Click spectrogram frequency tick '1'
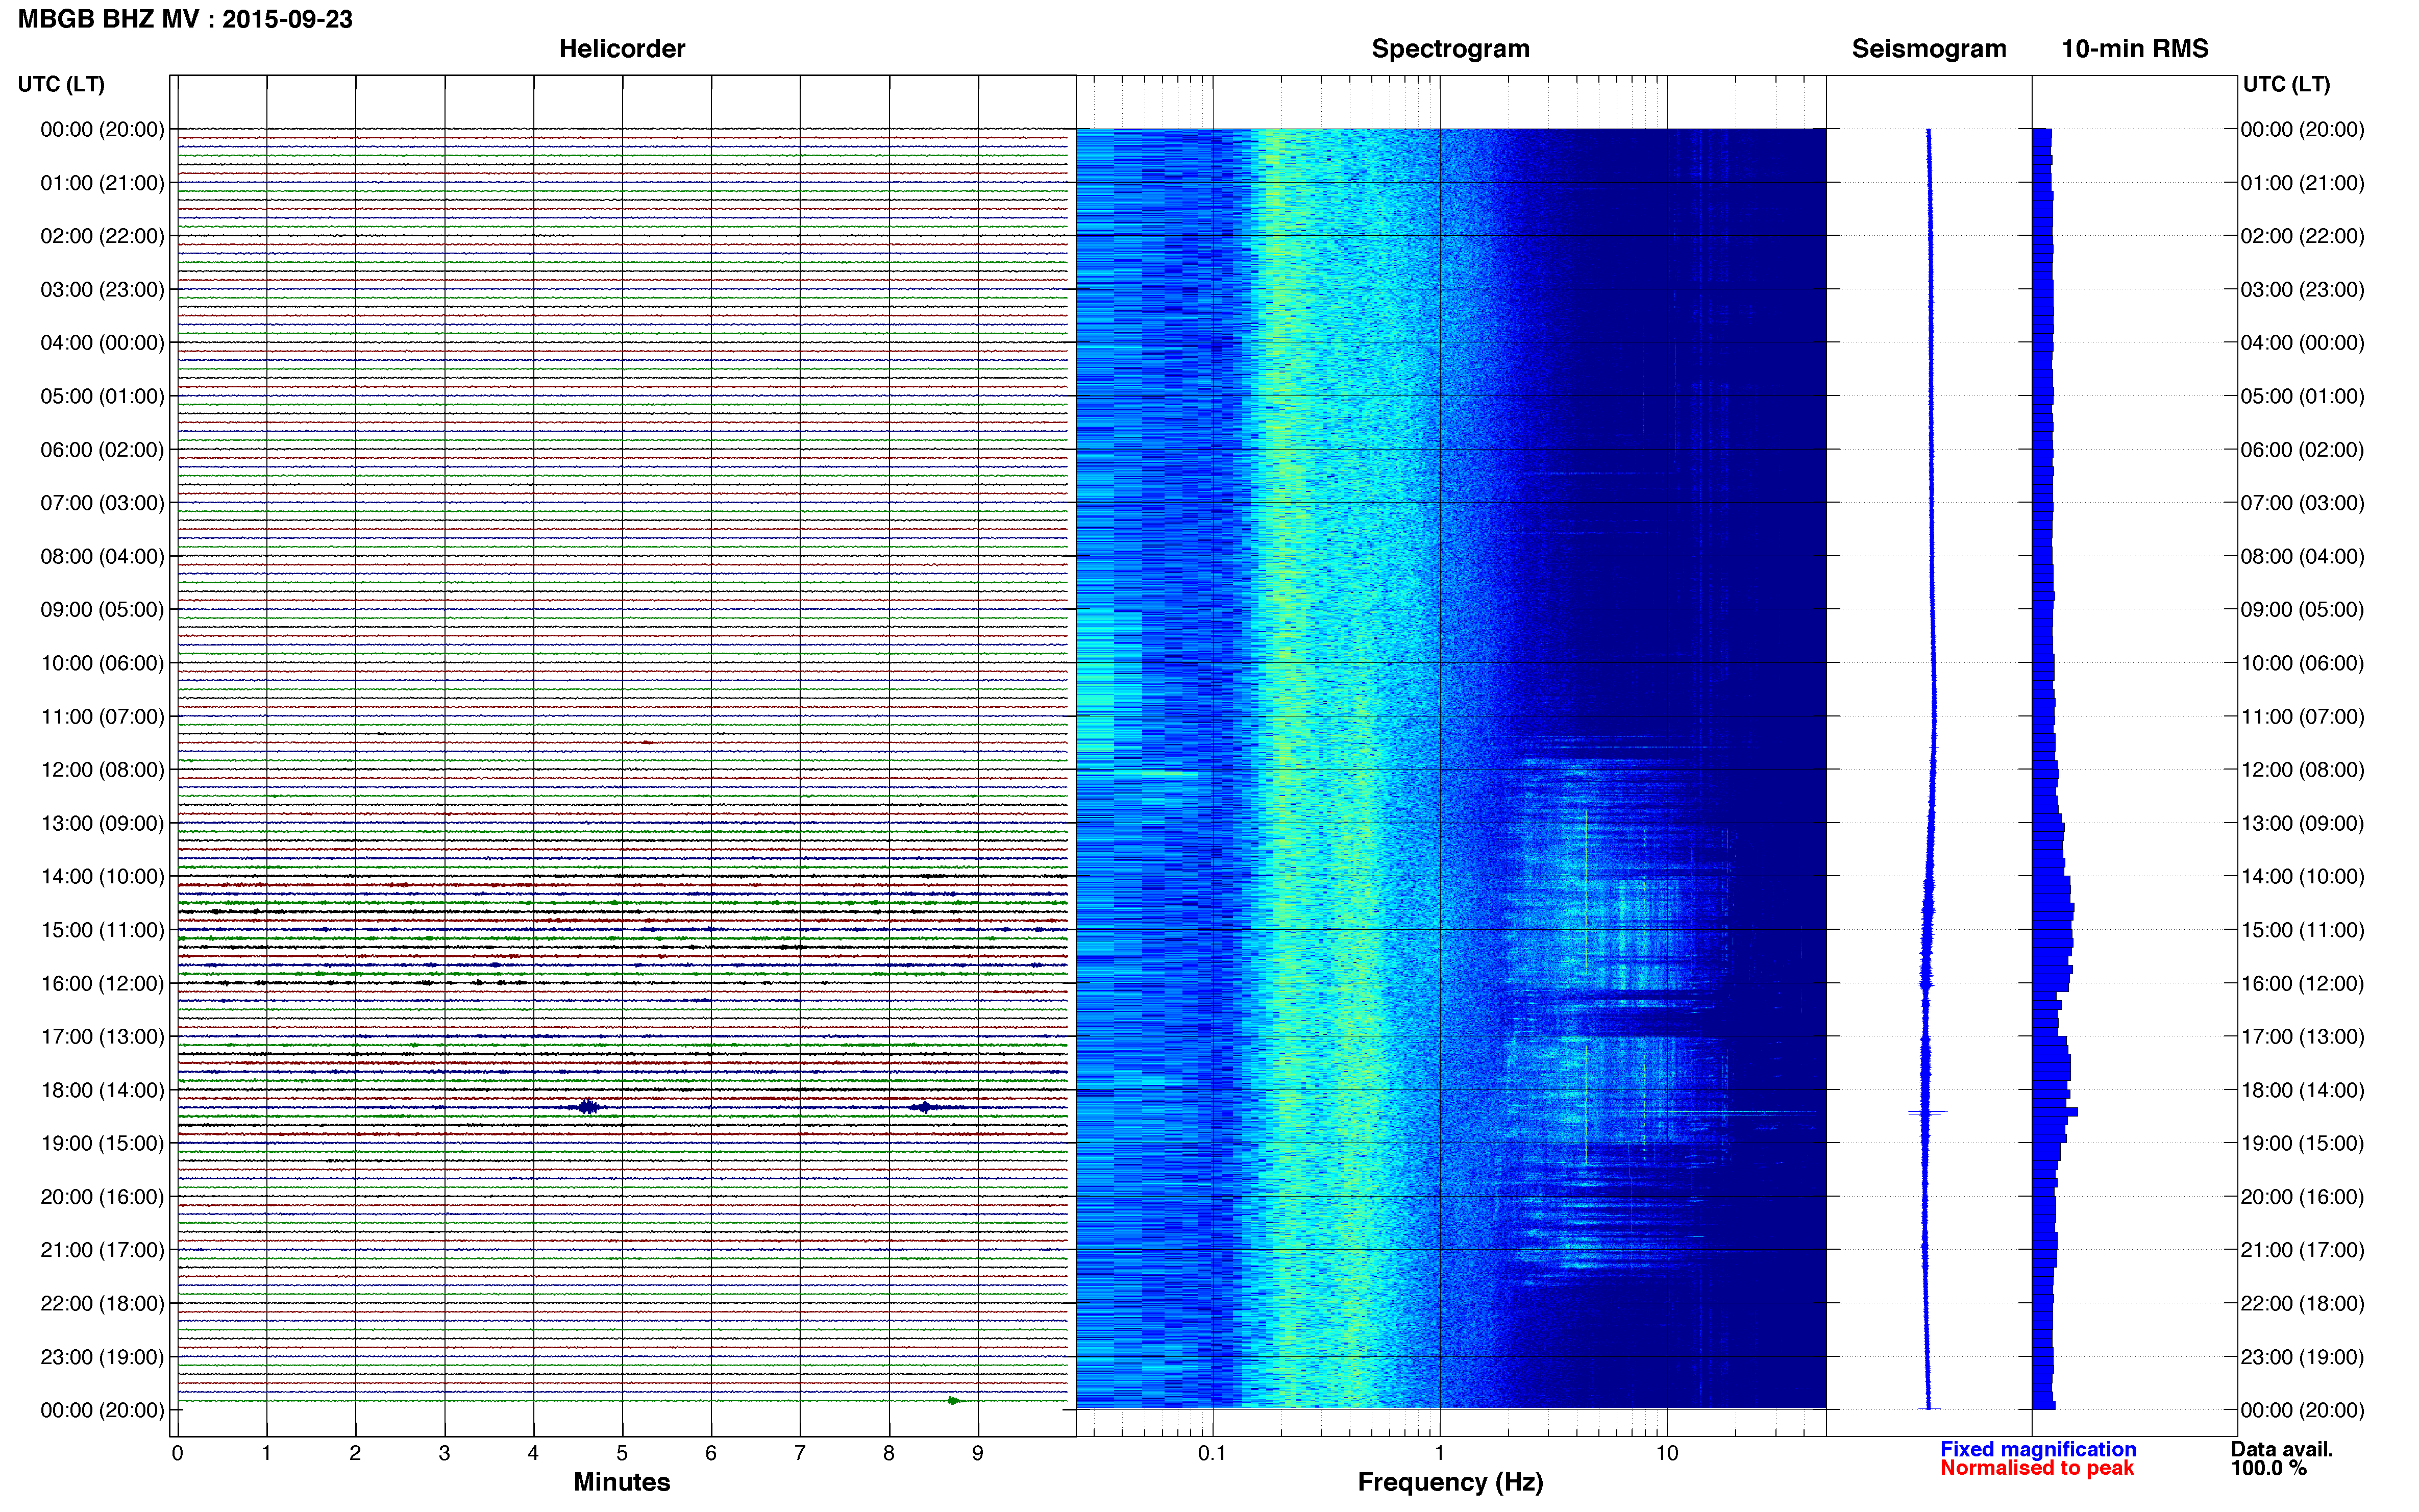 (1440, 1453)
